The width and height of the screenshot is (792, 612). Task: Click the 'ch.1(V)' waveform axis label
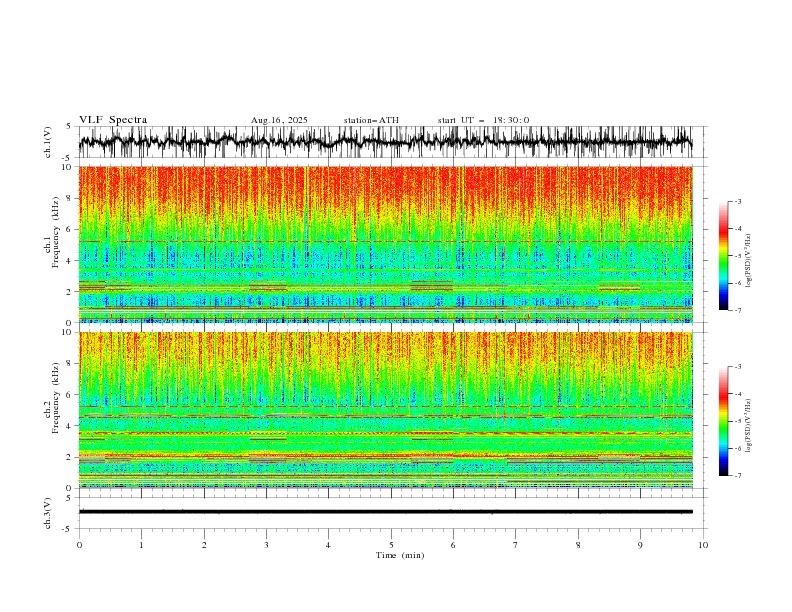point(48,142)
